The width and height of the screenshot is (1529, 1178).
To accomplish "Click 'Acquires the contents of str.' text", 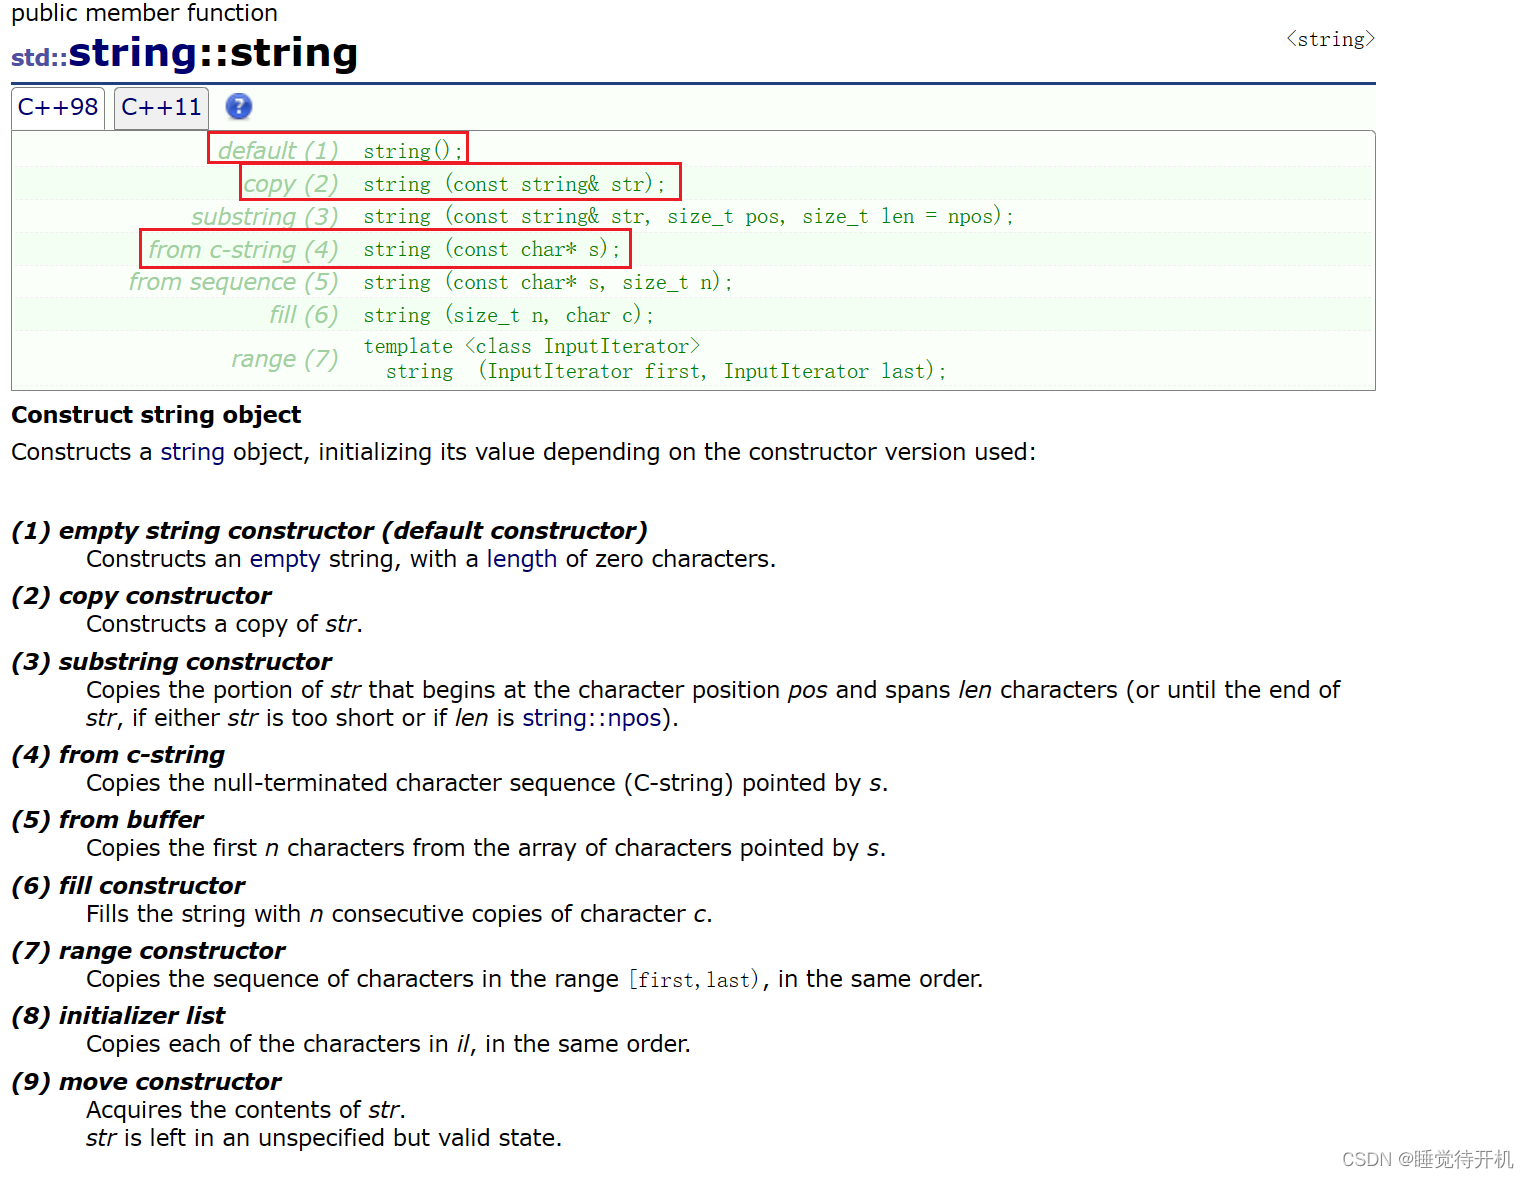I will pos(246,1110).
